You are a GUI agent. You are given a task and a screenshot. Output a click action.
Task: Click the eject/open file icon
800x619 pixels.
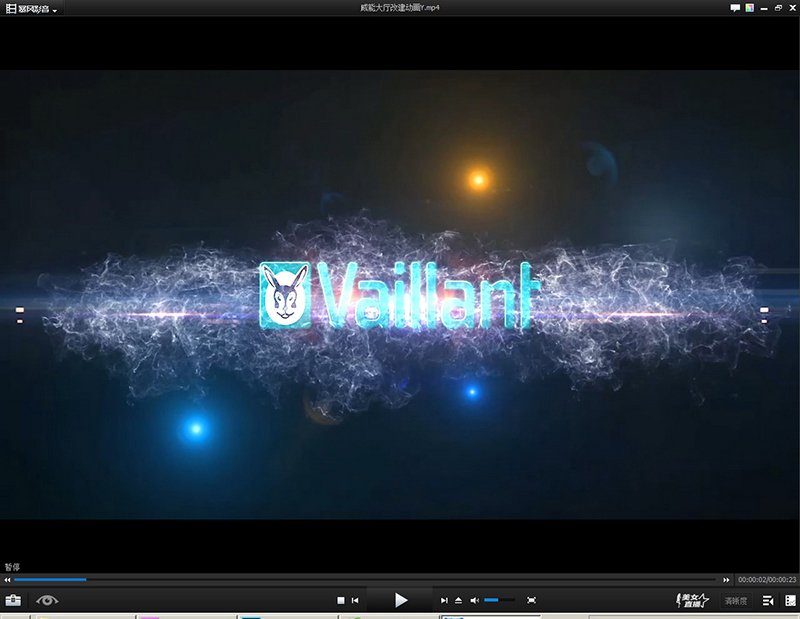(459, 600)
